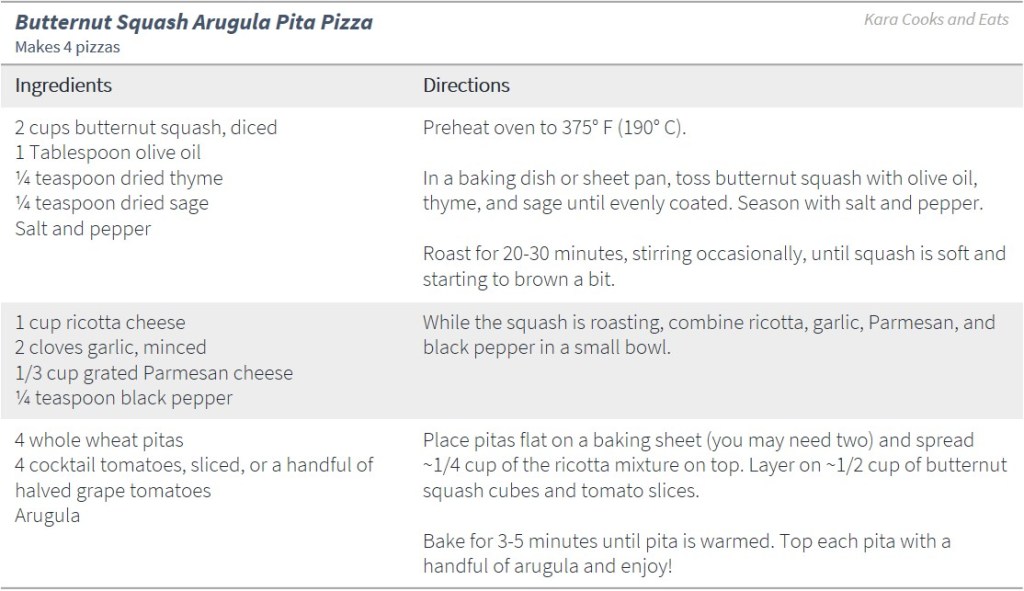1024x591 pixels.
Task: Click the Arugula ingredient line
Action: pos(47,516)
